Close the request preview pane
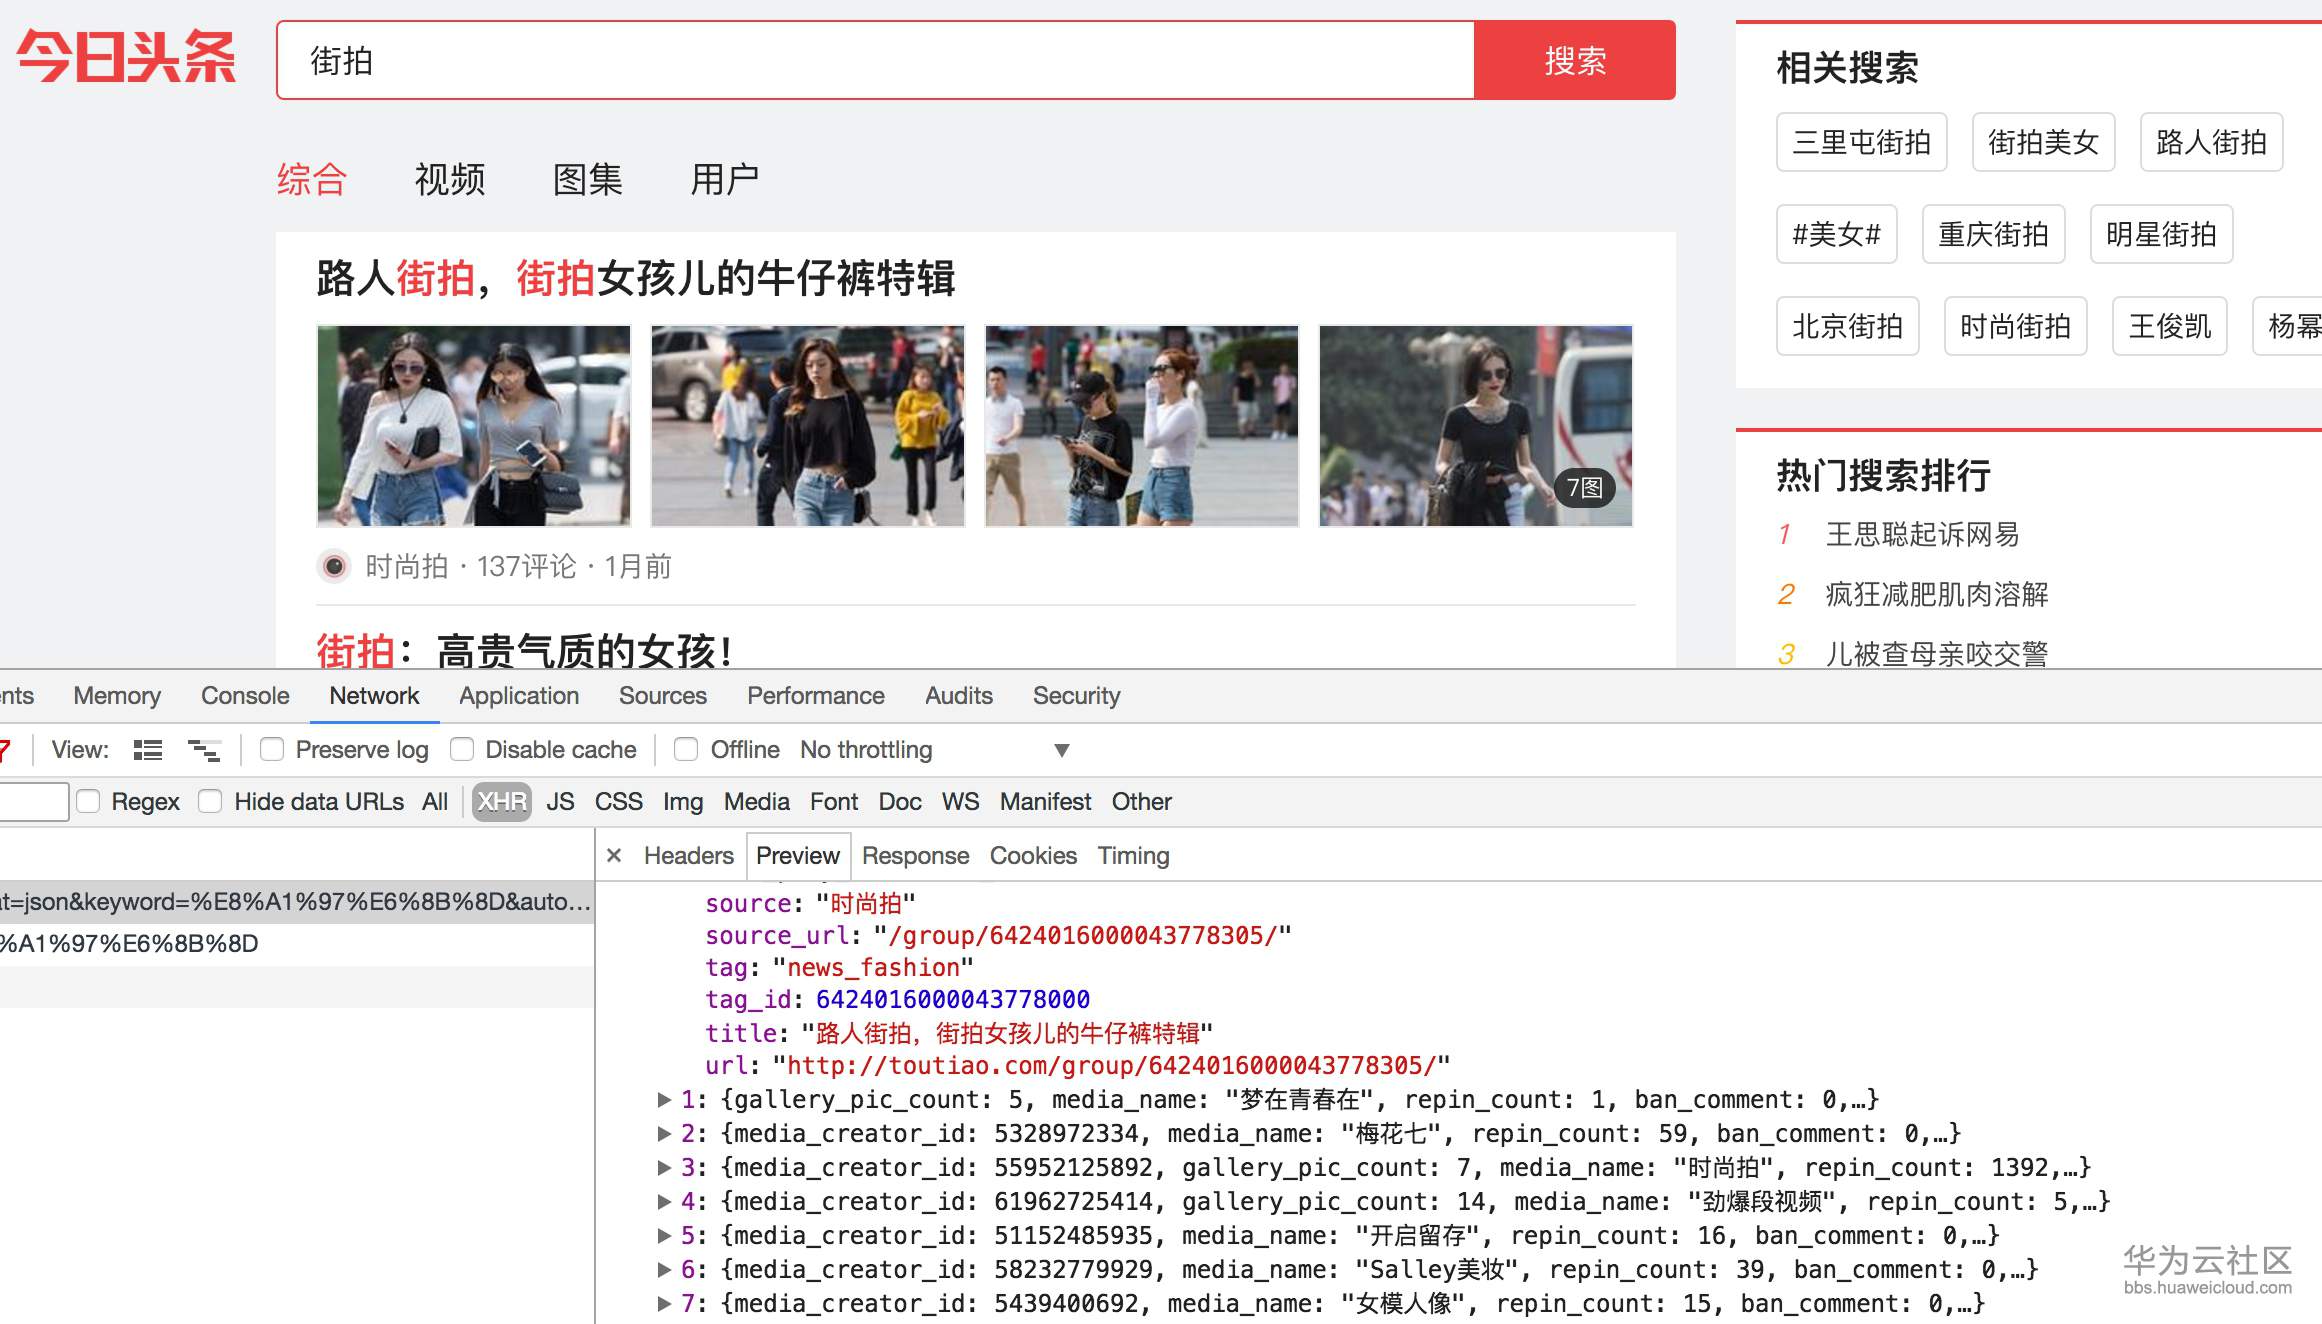Viewport: 2322px width, 1324px height. point(614,856)
